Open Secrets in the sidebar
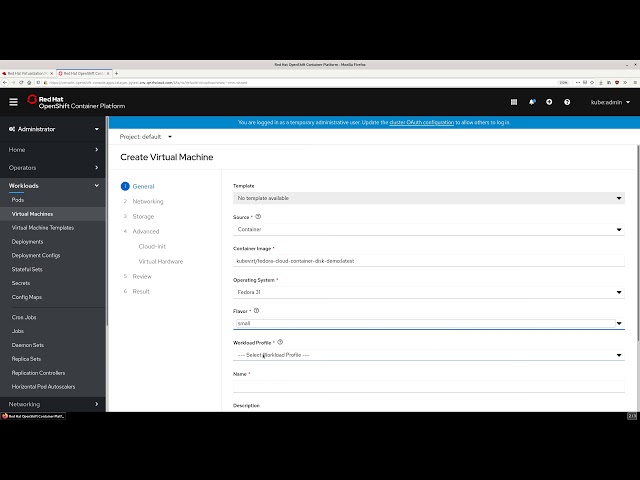This screenshot has height=480, width=640. pos(21,283)
